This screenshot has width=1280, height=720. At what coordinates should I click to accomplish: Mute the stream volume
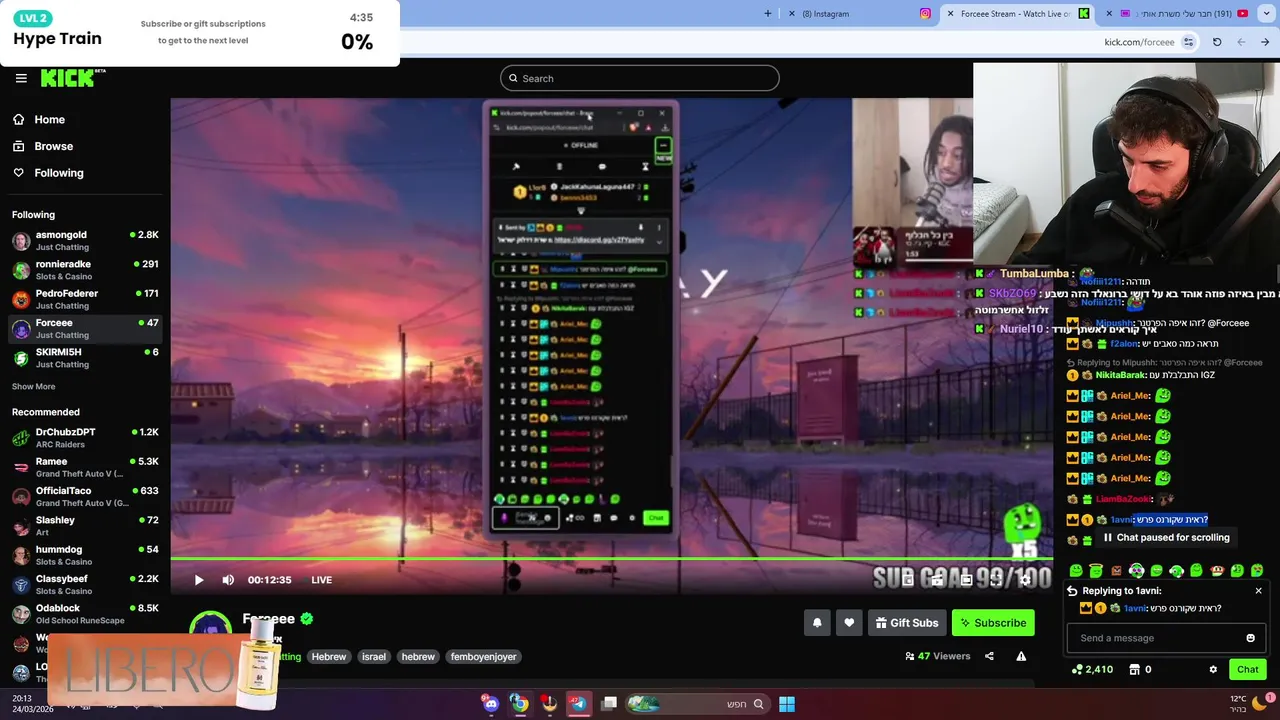228,580
